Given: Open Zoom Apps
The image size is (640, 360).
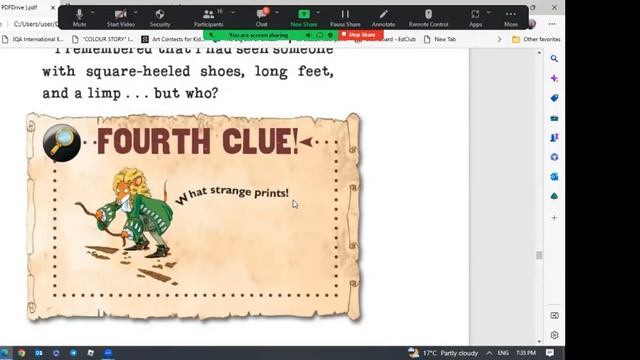Looking at the screenshot, I should click(x=475, y=18).
